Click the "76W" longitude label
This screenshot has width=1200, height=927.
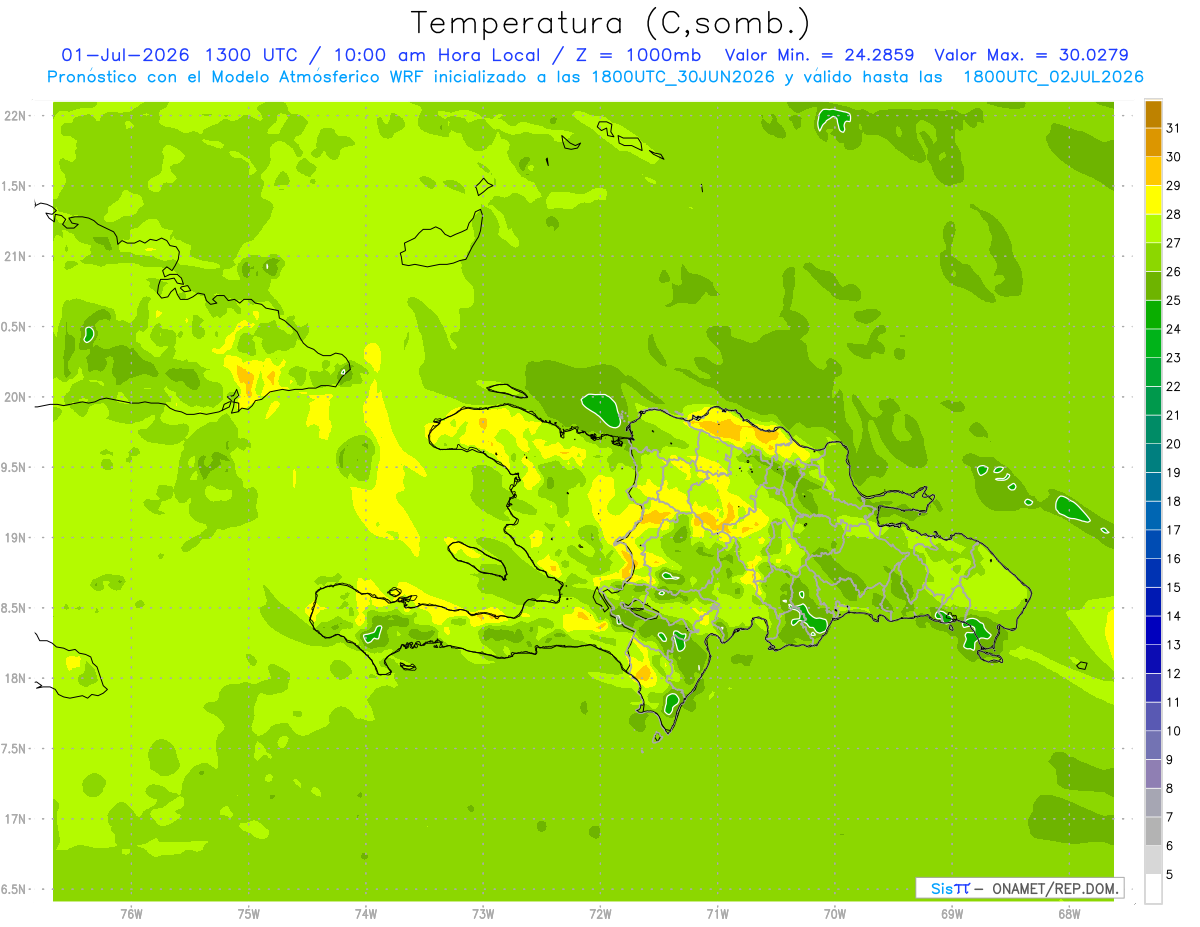pyautogui.click(x=131, y=914)
